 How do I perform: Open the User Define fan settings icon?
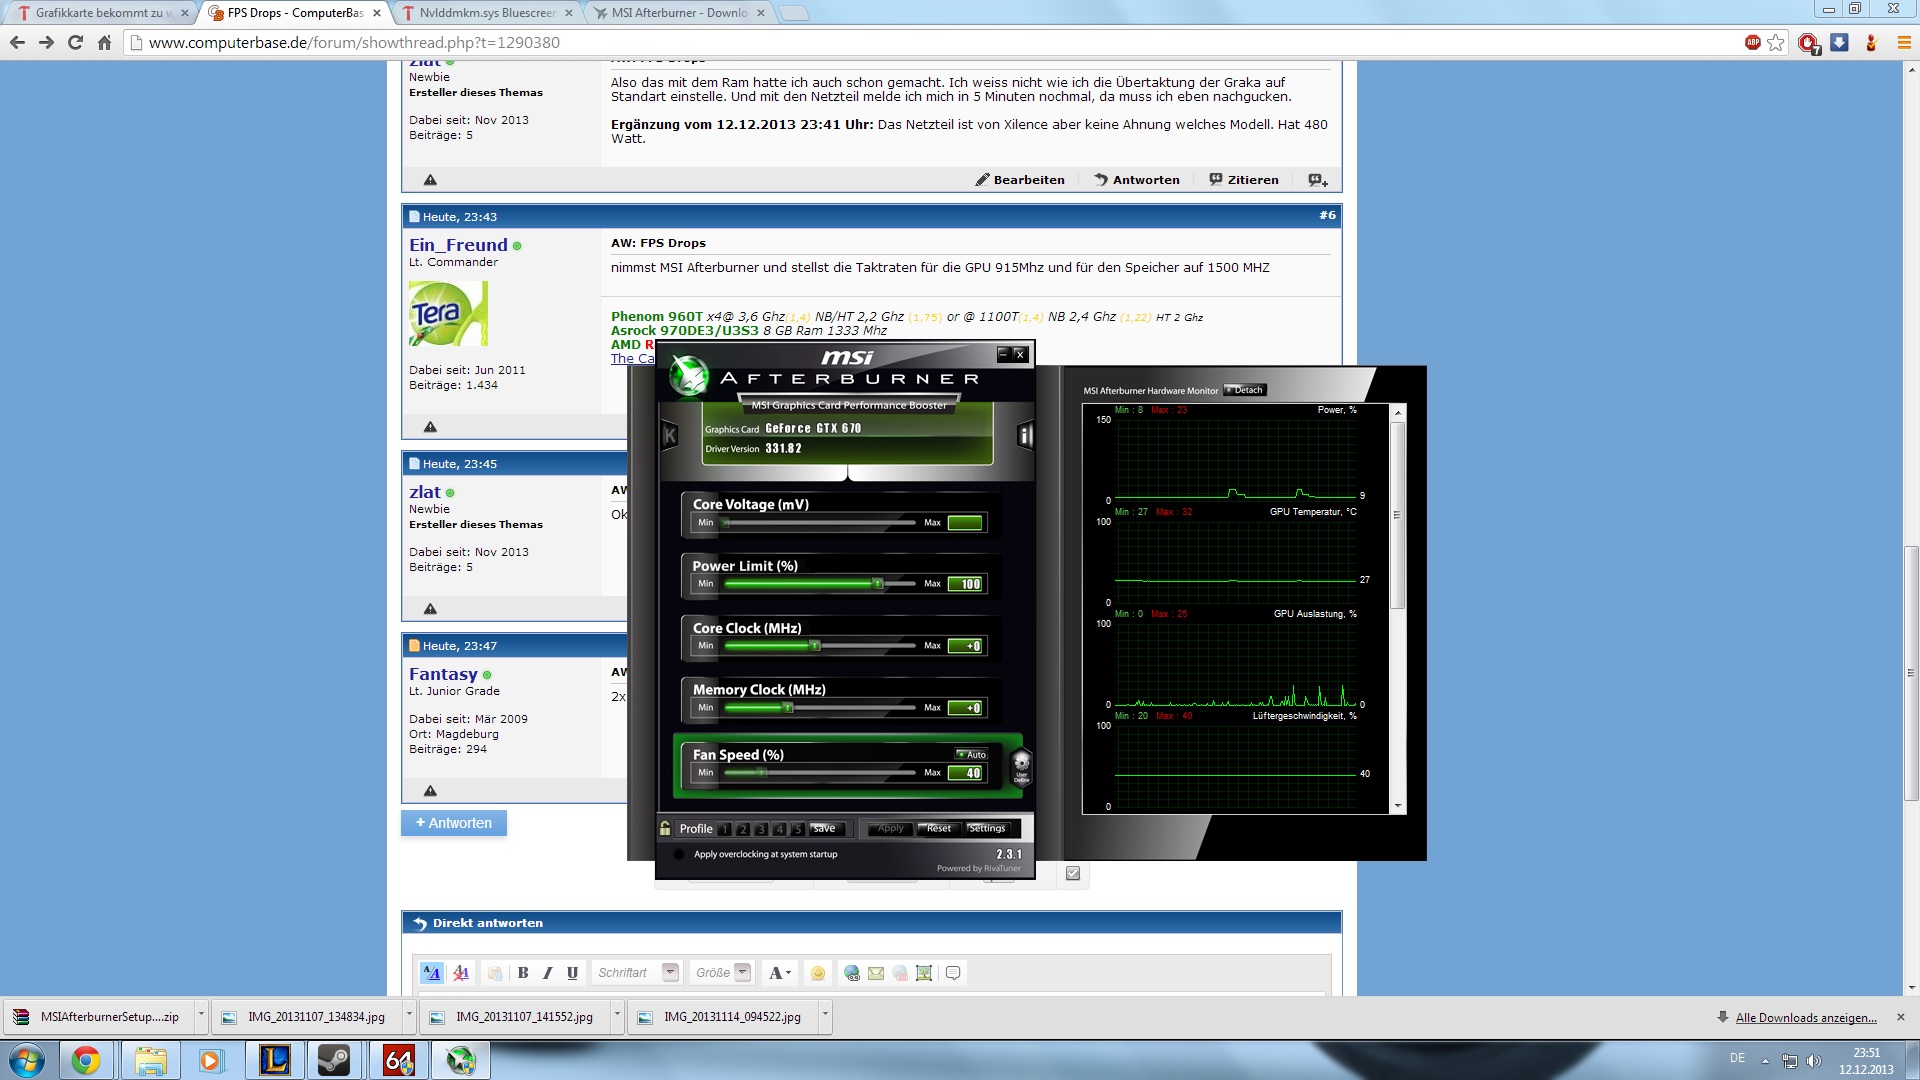1021,765
